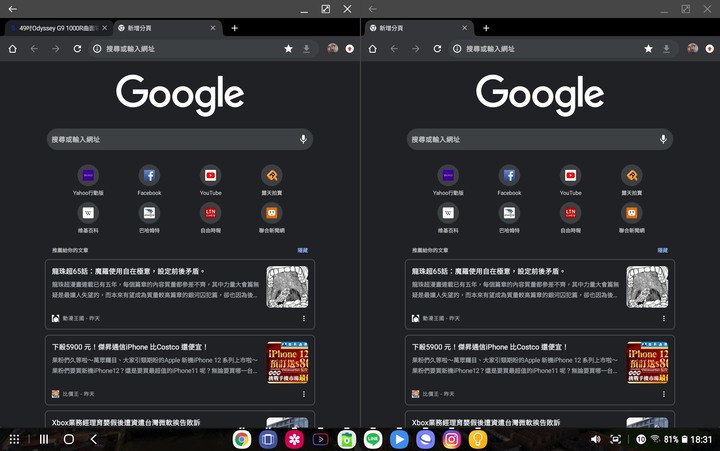Open the profile avatar in the left Chrome window
Image resolution: width=720 pixels, height=451 pixels.
coord(333,49)
